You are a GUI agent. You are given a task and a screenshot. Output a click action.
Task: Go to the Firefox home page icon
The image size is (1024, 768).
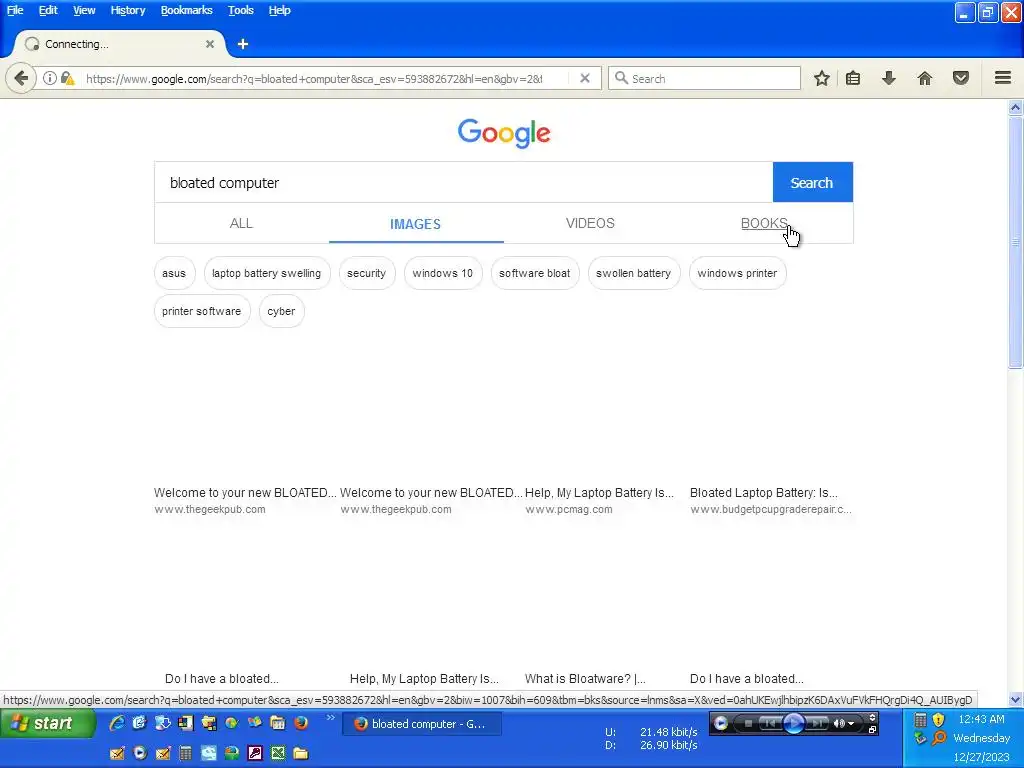(925, 78)
